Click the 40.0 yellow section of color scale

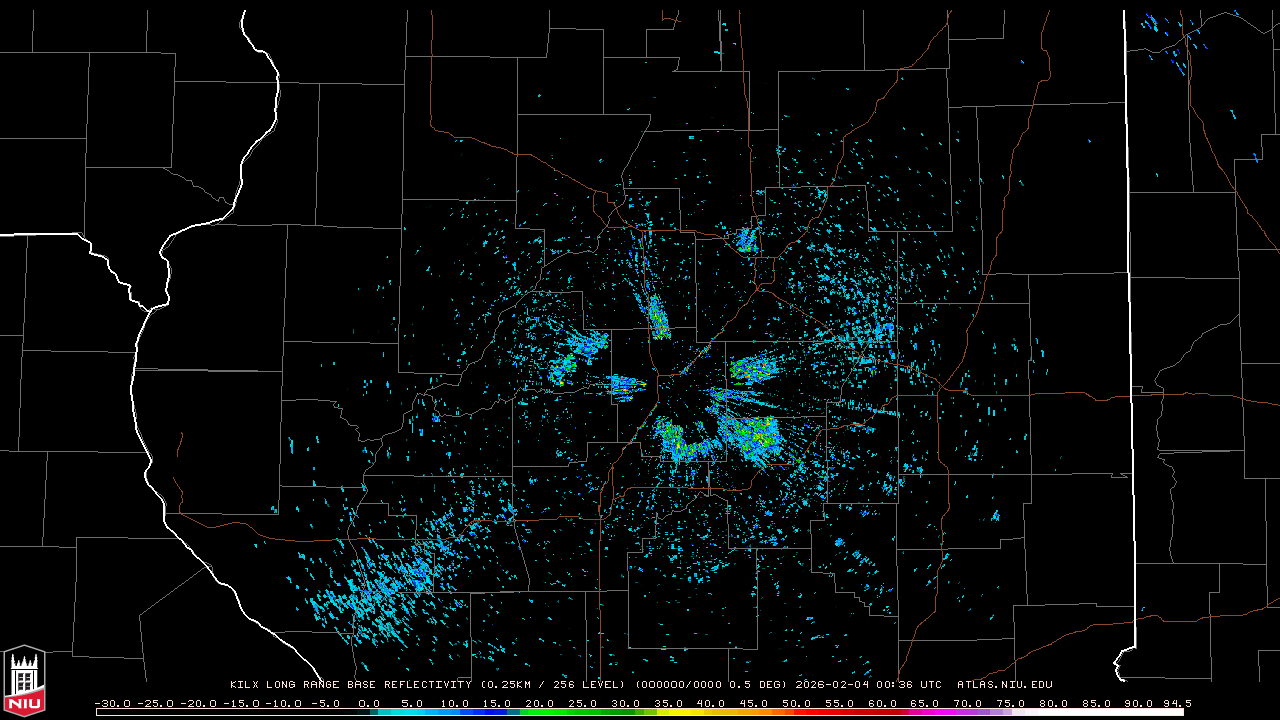(x=712, y=712)
